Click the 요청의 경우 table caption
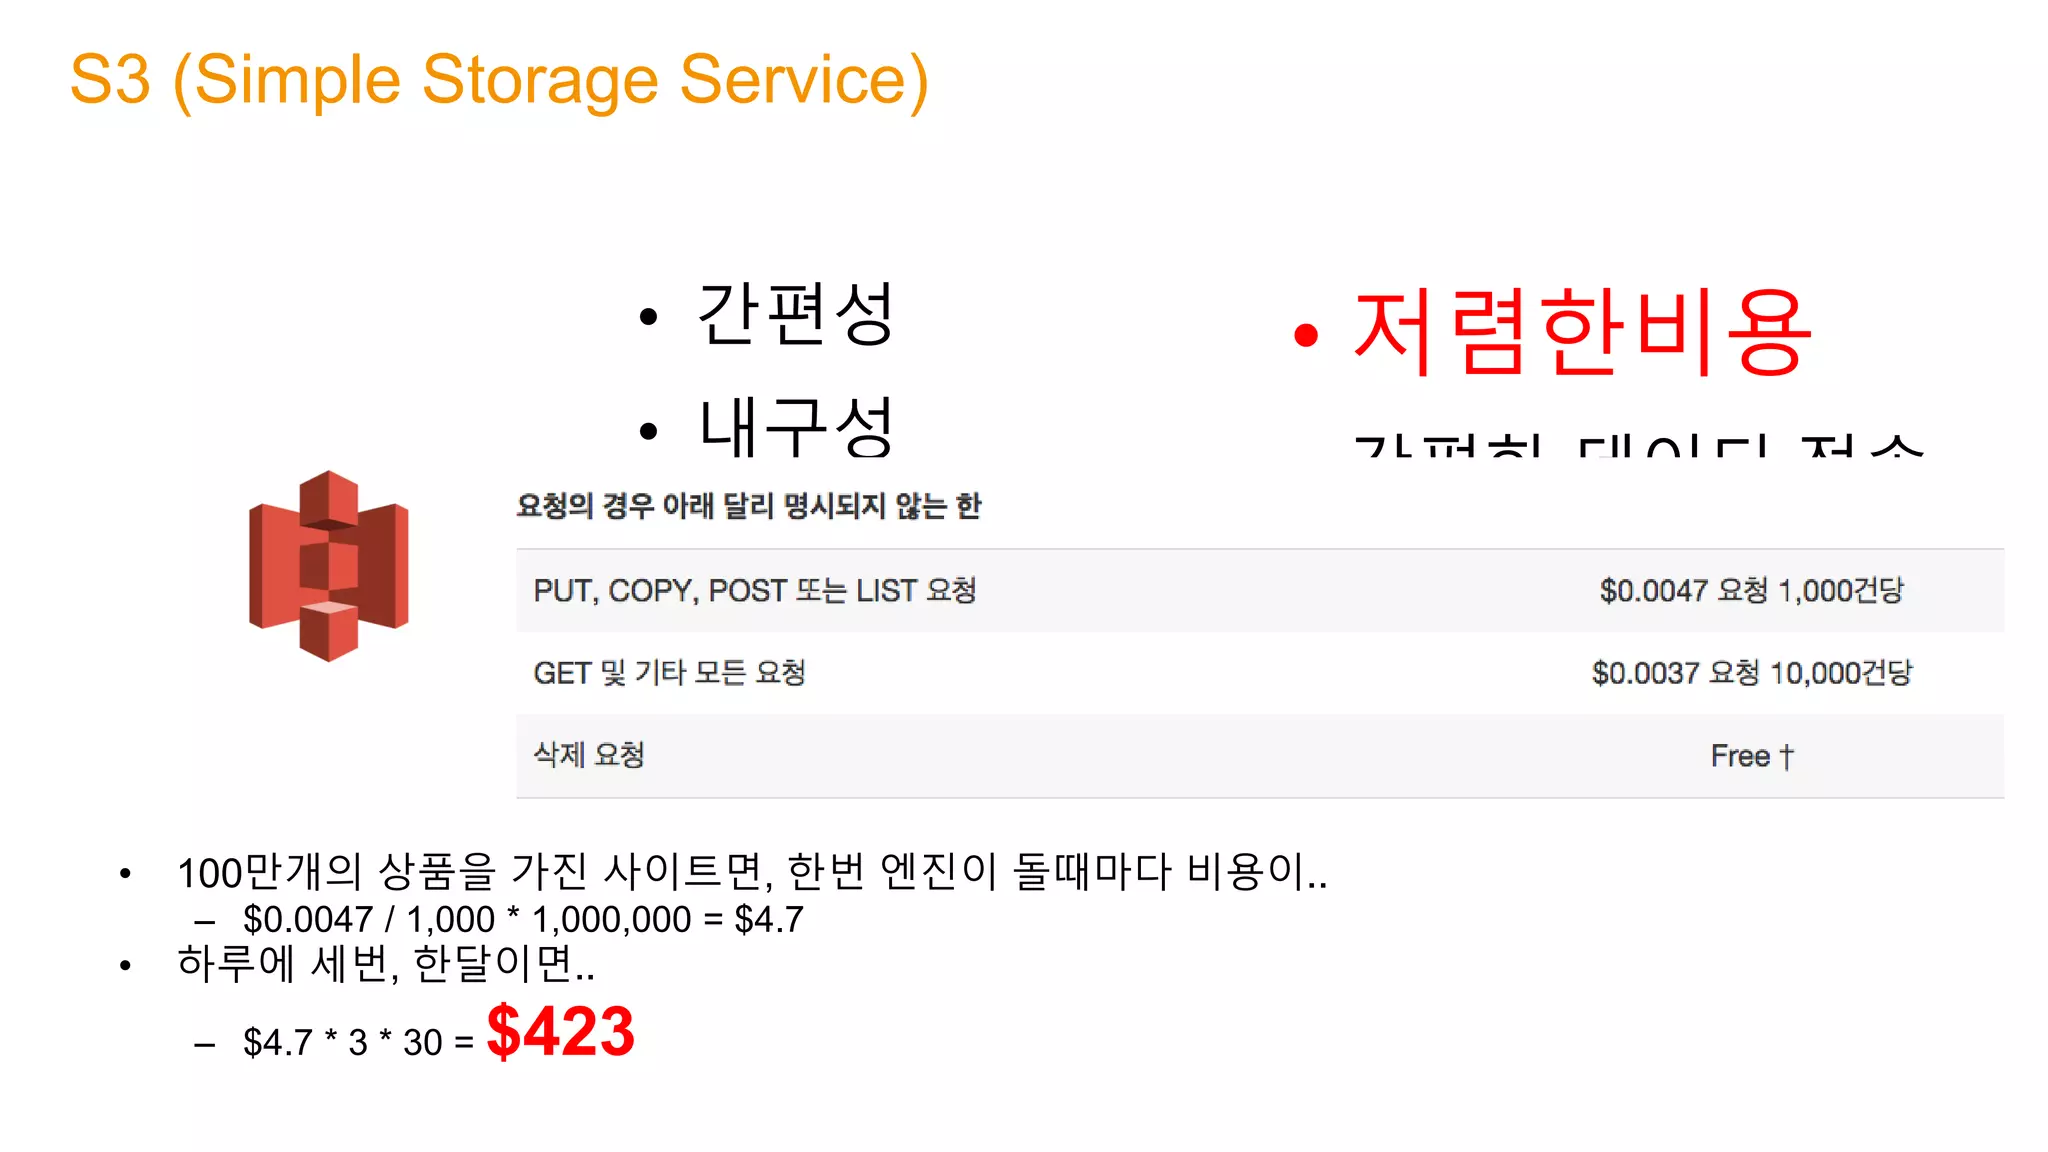2048x1152 pixels. 748,506
